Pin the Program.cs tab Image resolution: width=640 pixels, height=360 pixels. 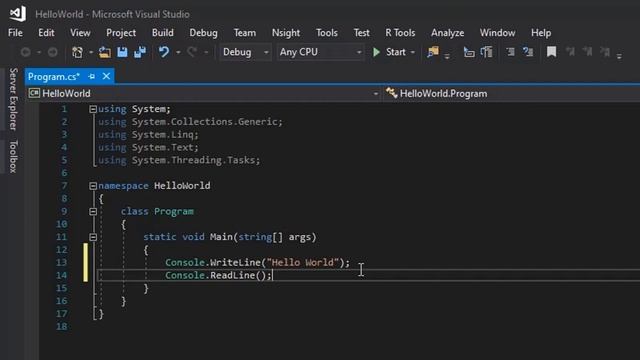coord(91,76)
